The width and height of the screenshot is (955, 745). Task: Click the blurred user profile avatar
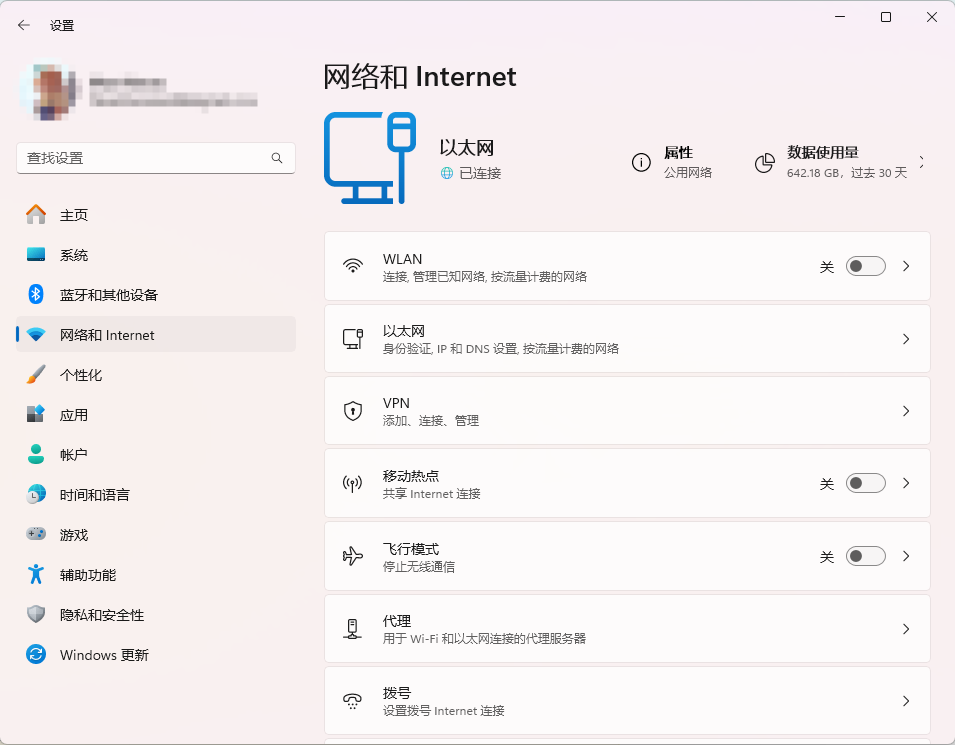(x=50, y=91)
